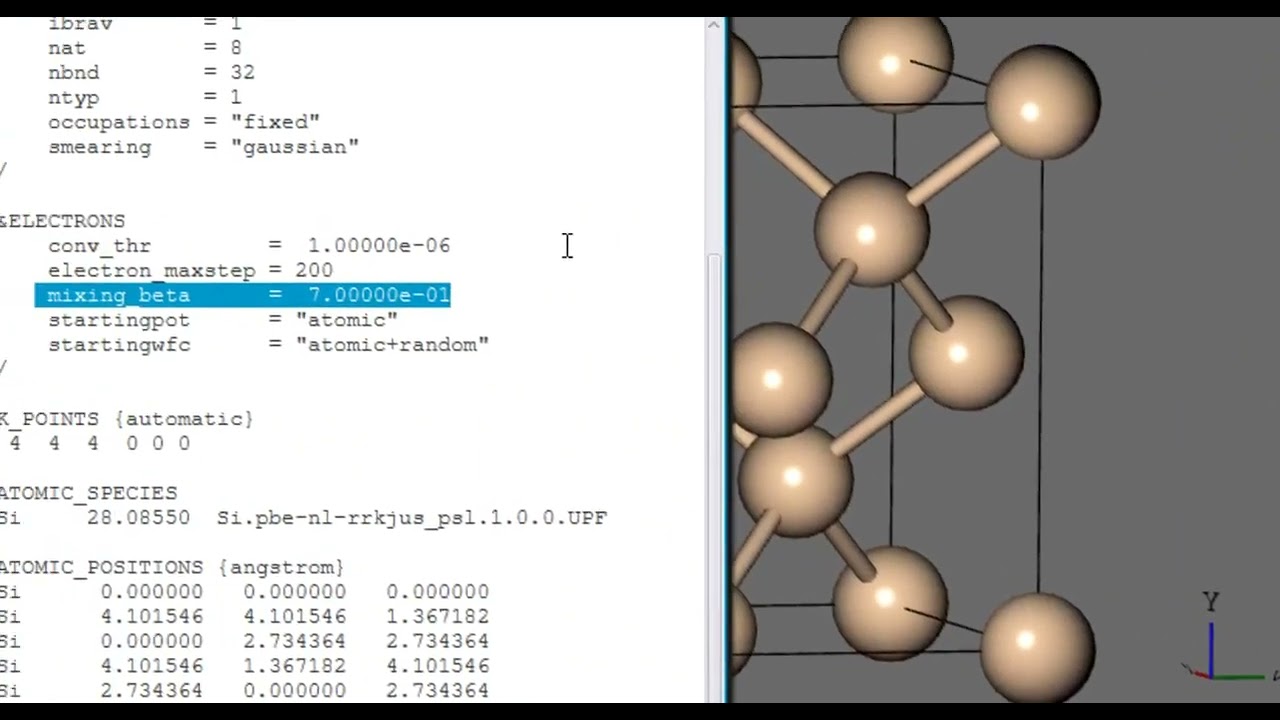Click the pseudopotential filename Si.pbe-nl-rrkjus_psl.1.0.0.UPF
This screenshot has height=720, width=1280.
[412, 518]
